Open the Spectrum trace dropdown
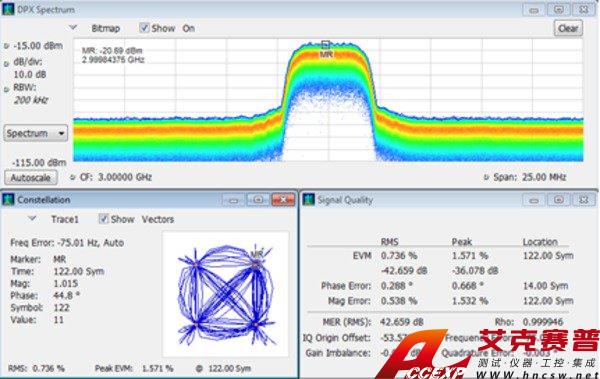Viewport: 600px width, 379px height. (36, 134)
